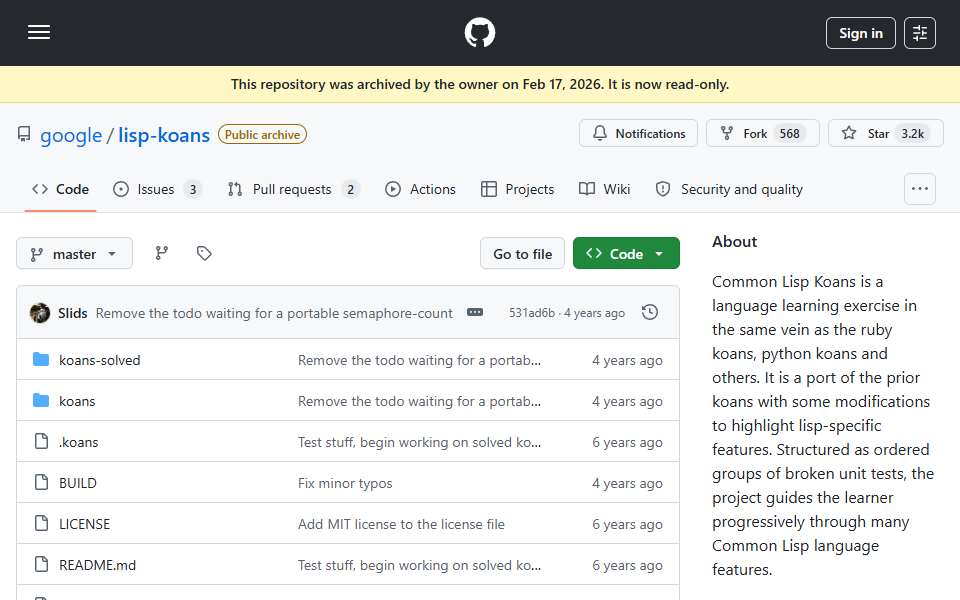Click the star count 3.2k
The width and height of the screenshot is (960, 600).
pyautogui.click(x=912, y=133)
